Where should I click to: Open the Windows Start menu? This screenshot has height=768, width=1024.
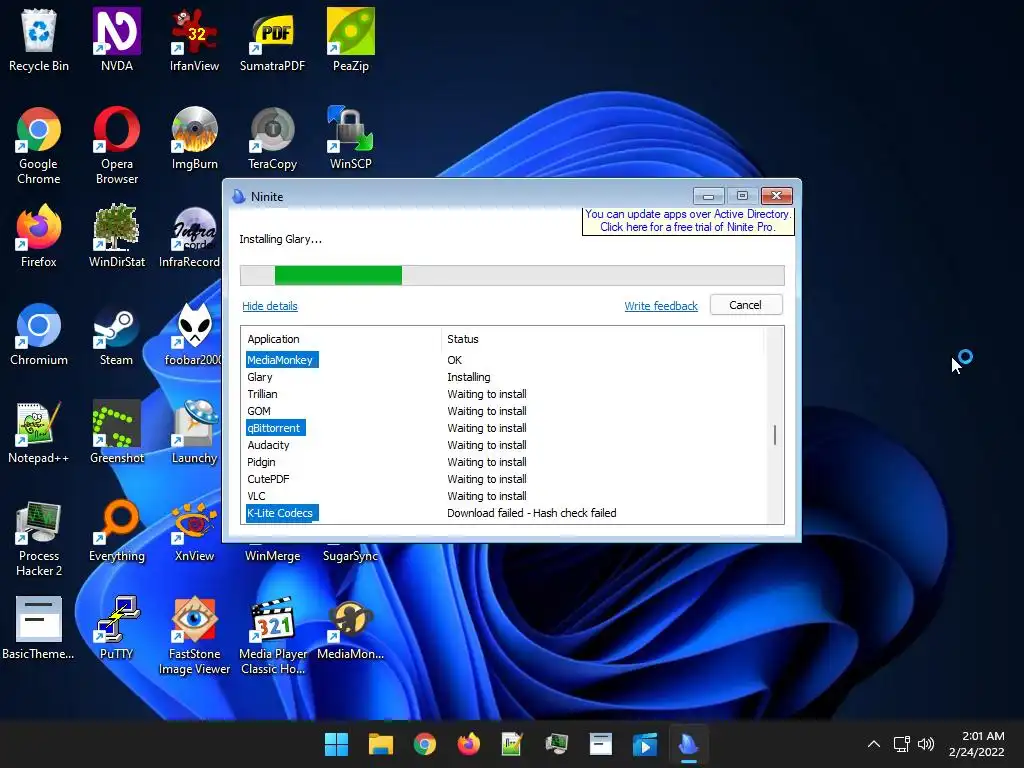click(336, 744)
